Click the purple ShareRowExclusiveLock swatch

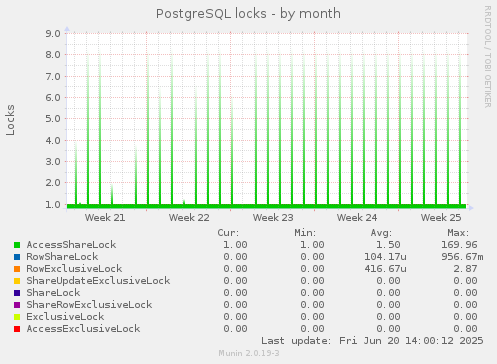click(17, 305)
